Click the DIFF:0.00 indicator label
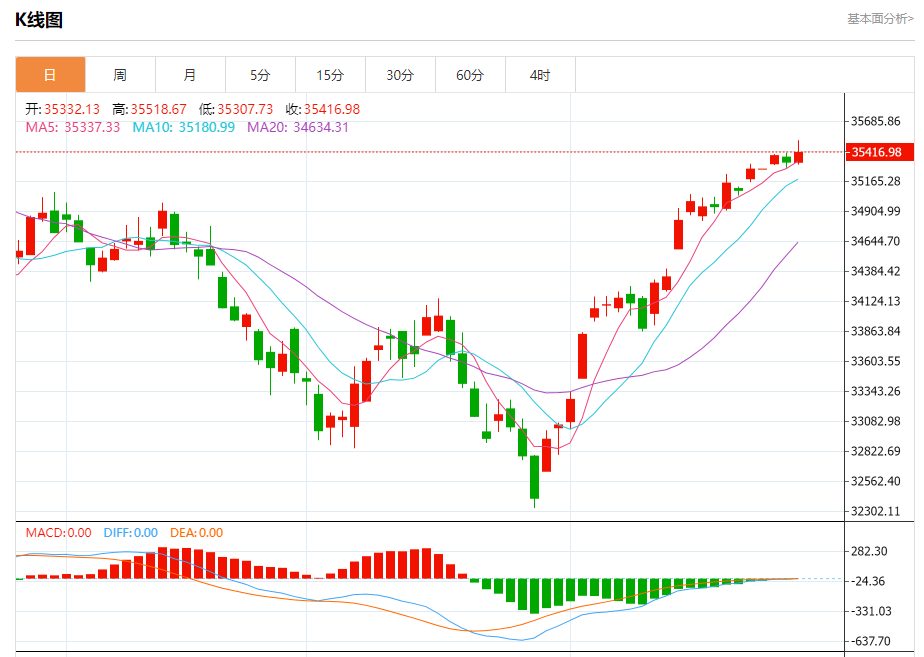Viewport: 924px width, 657px height. pyautogui.click(x=131, y=533)
